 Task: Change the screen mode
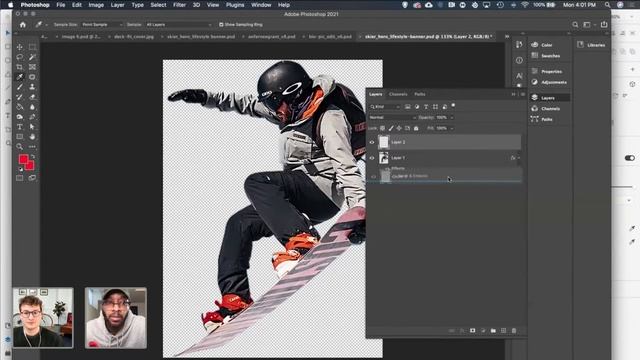point(32,178)
